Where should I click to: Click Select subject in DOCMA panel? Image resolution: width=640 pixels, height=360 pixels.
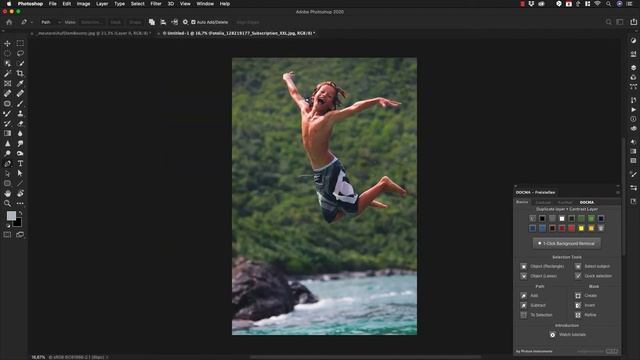coord(593,266)
